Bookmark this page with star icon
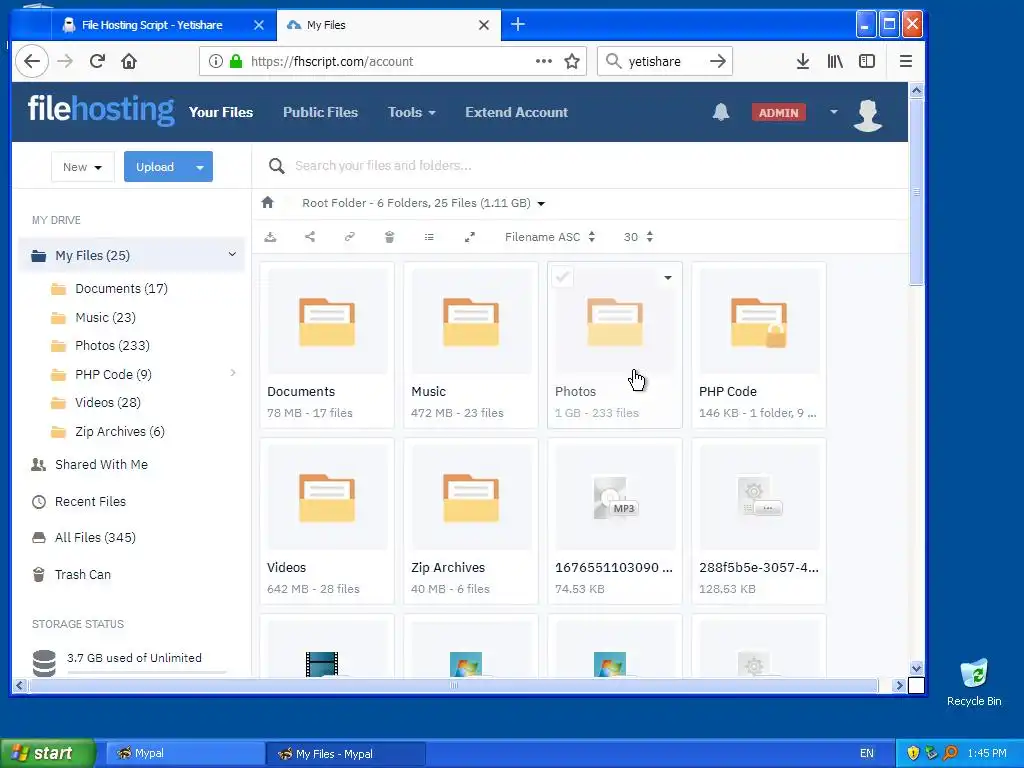Image resolution: width=1024 pixels, height=768 pixels. [x=572, y=61]
